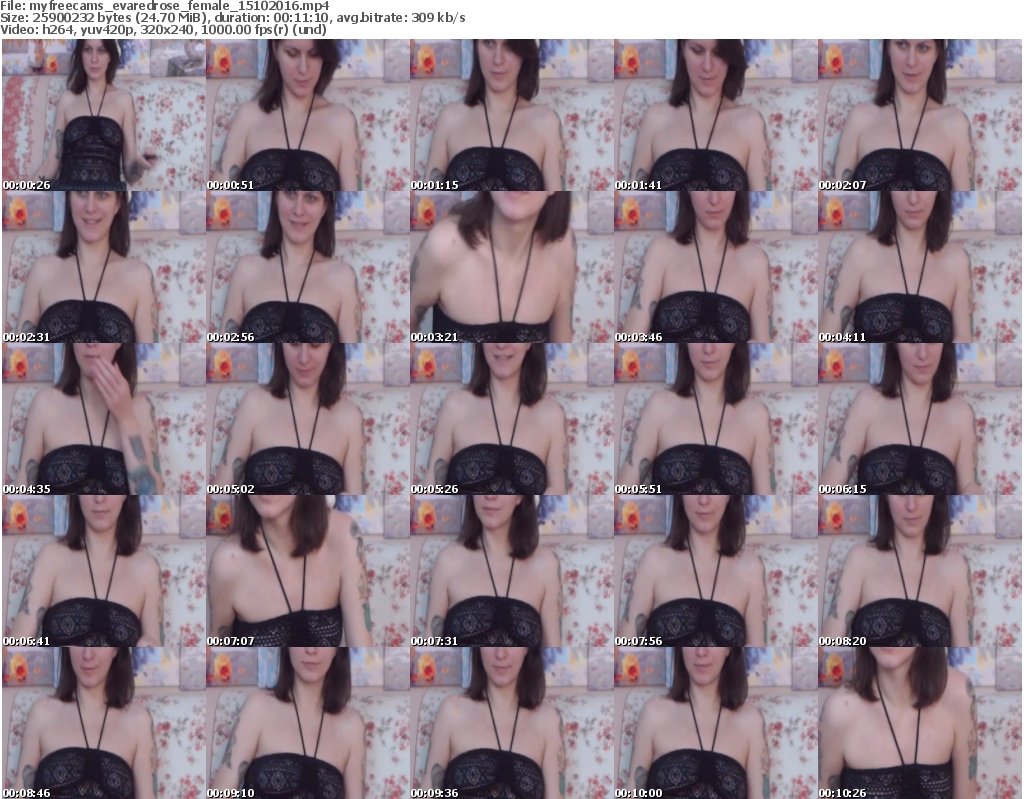Select the frame labeled 00:08:46
The width and height of the screenshot is (1024, 799).
103,722
